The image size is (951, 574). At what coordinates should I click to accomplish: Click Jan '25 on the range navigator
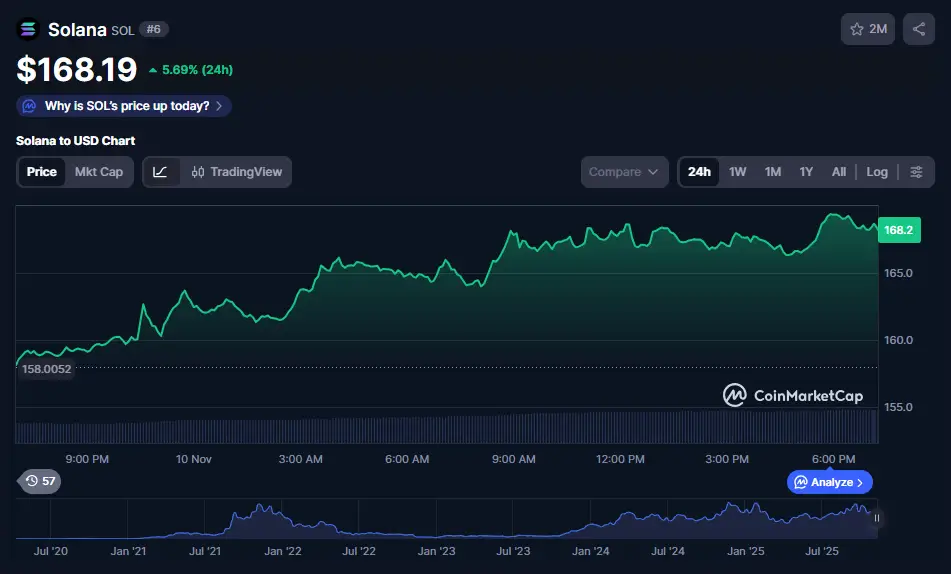coord(745,551)
